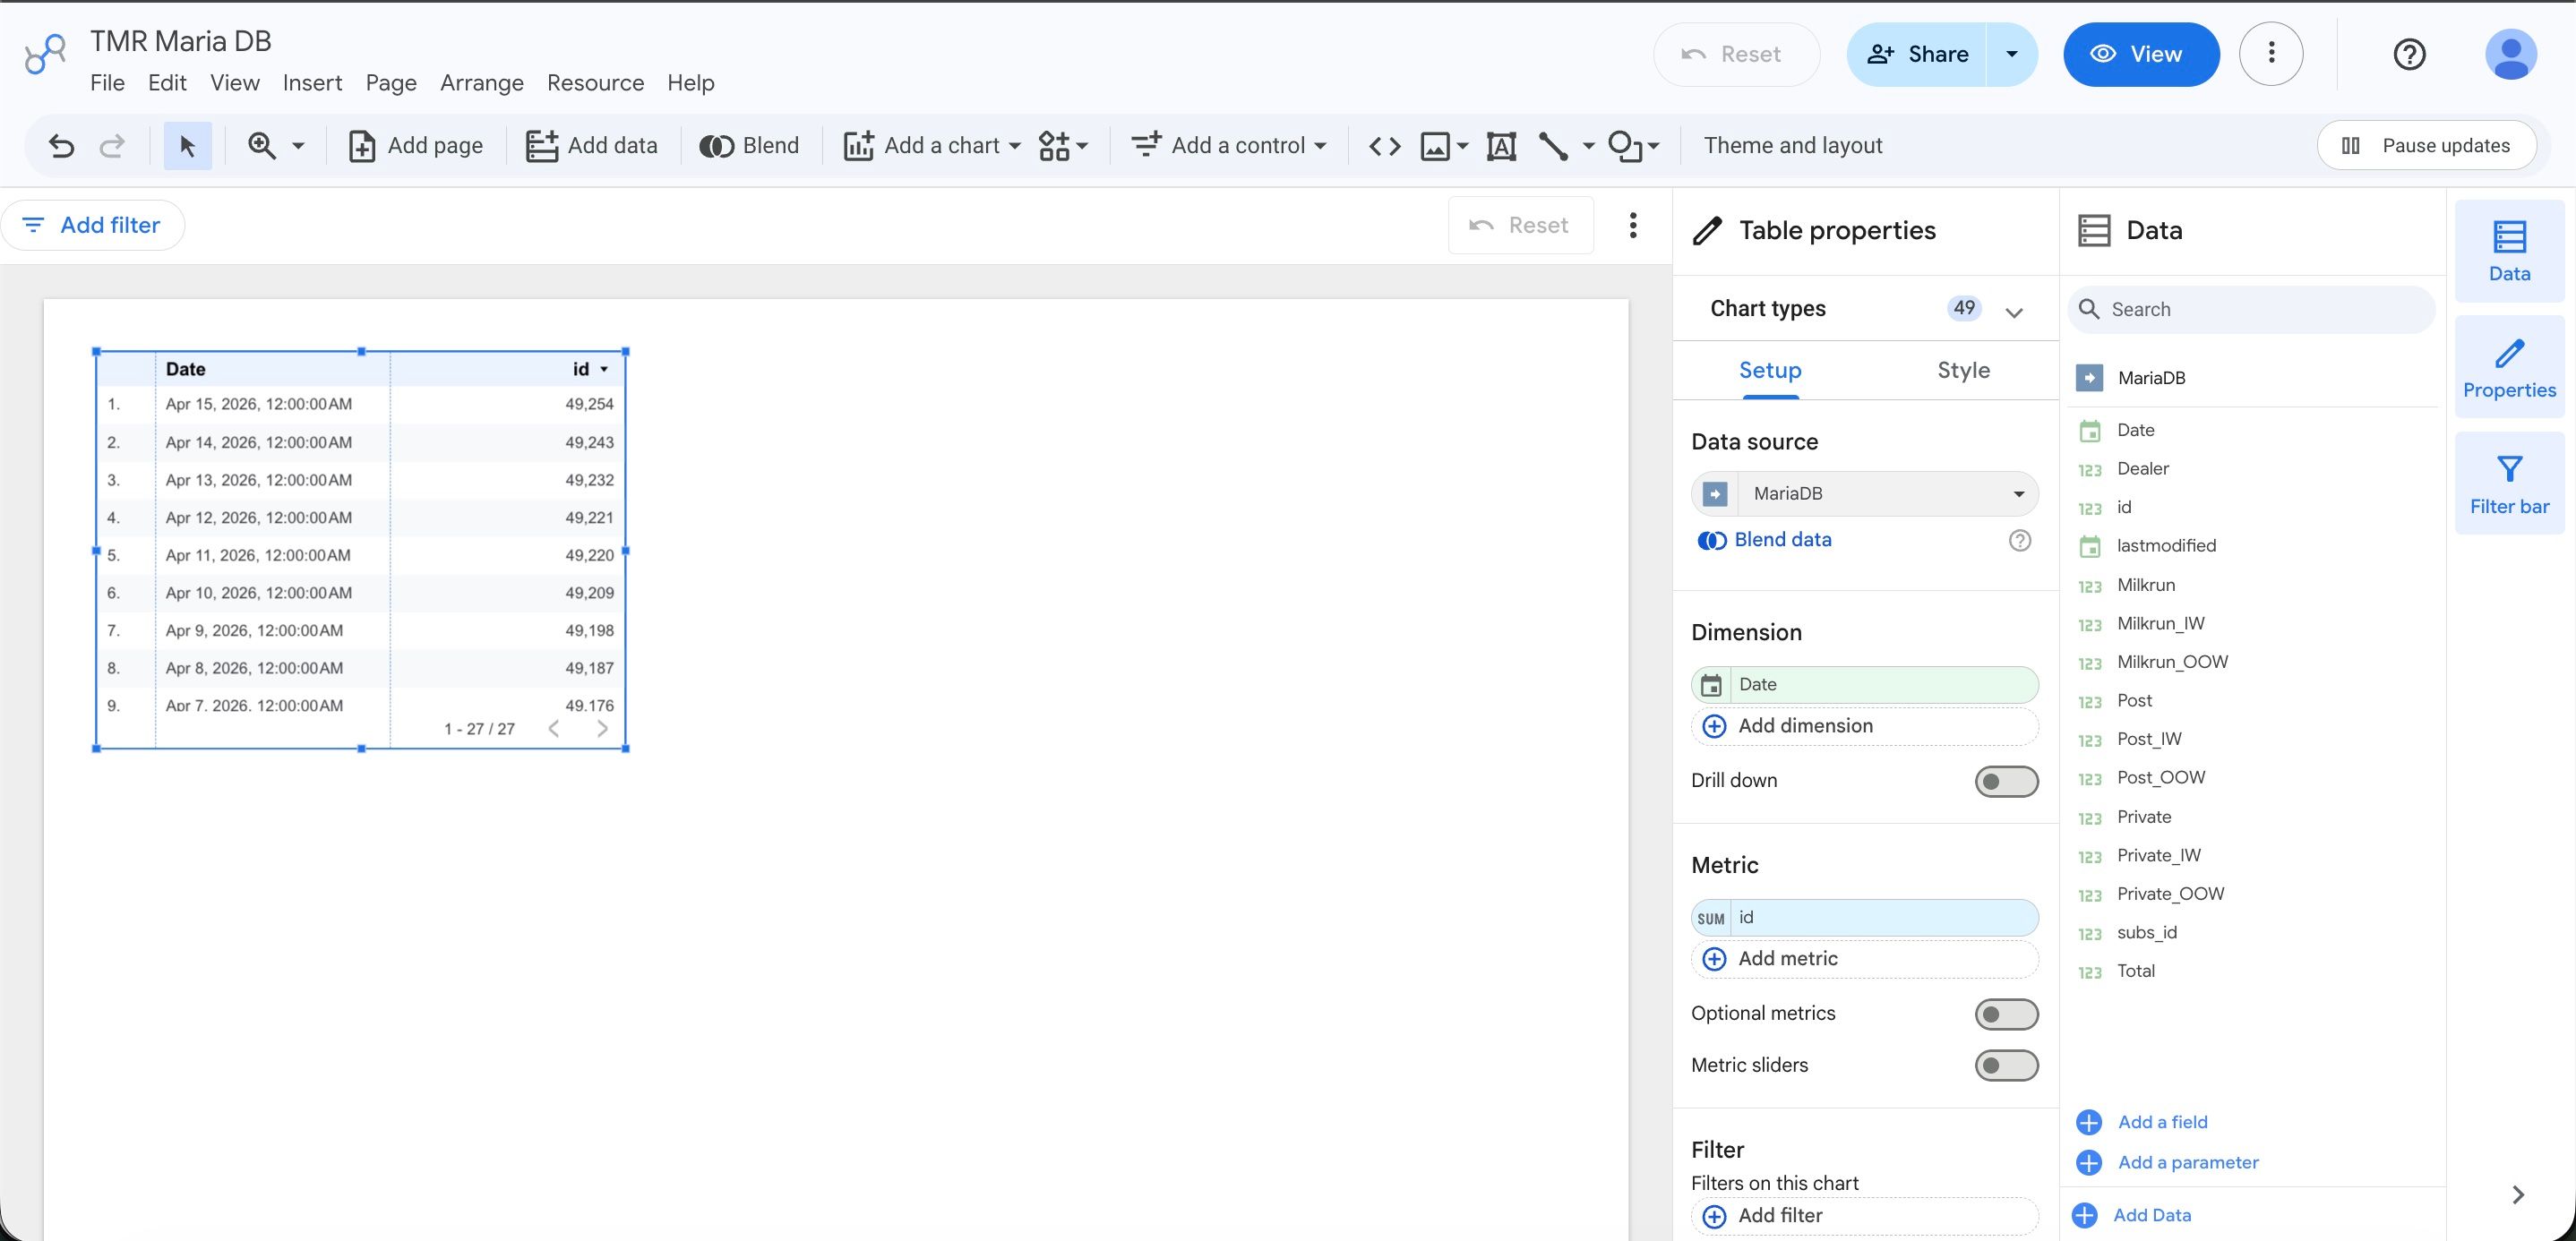Expand the Chart types section
2576x1241 pixels.
[2013, 311]
